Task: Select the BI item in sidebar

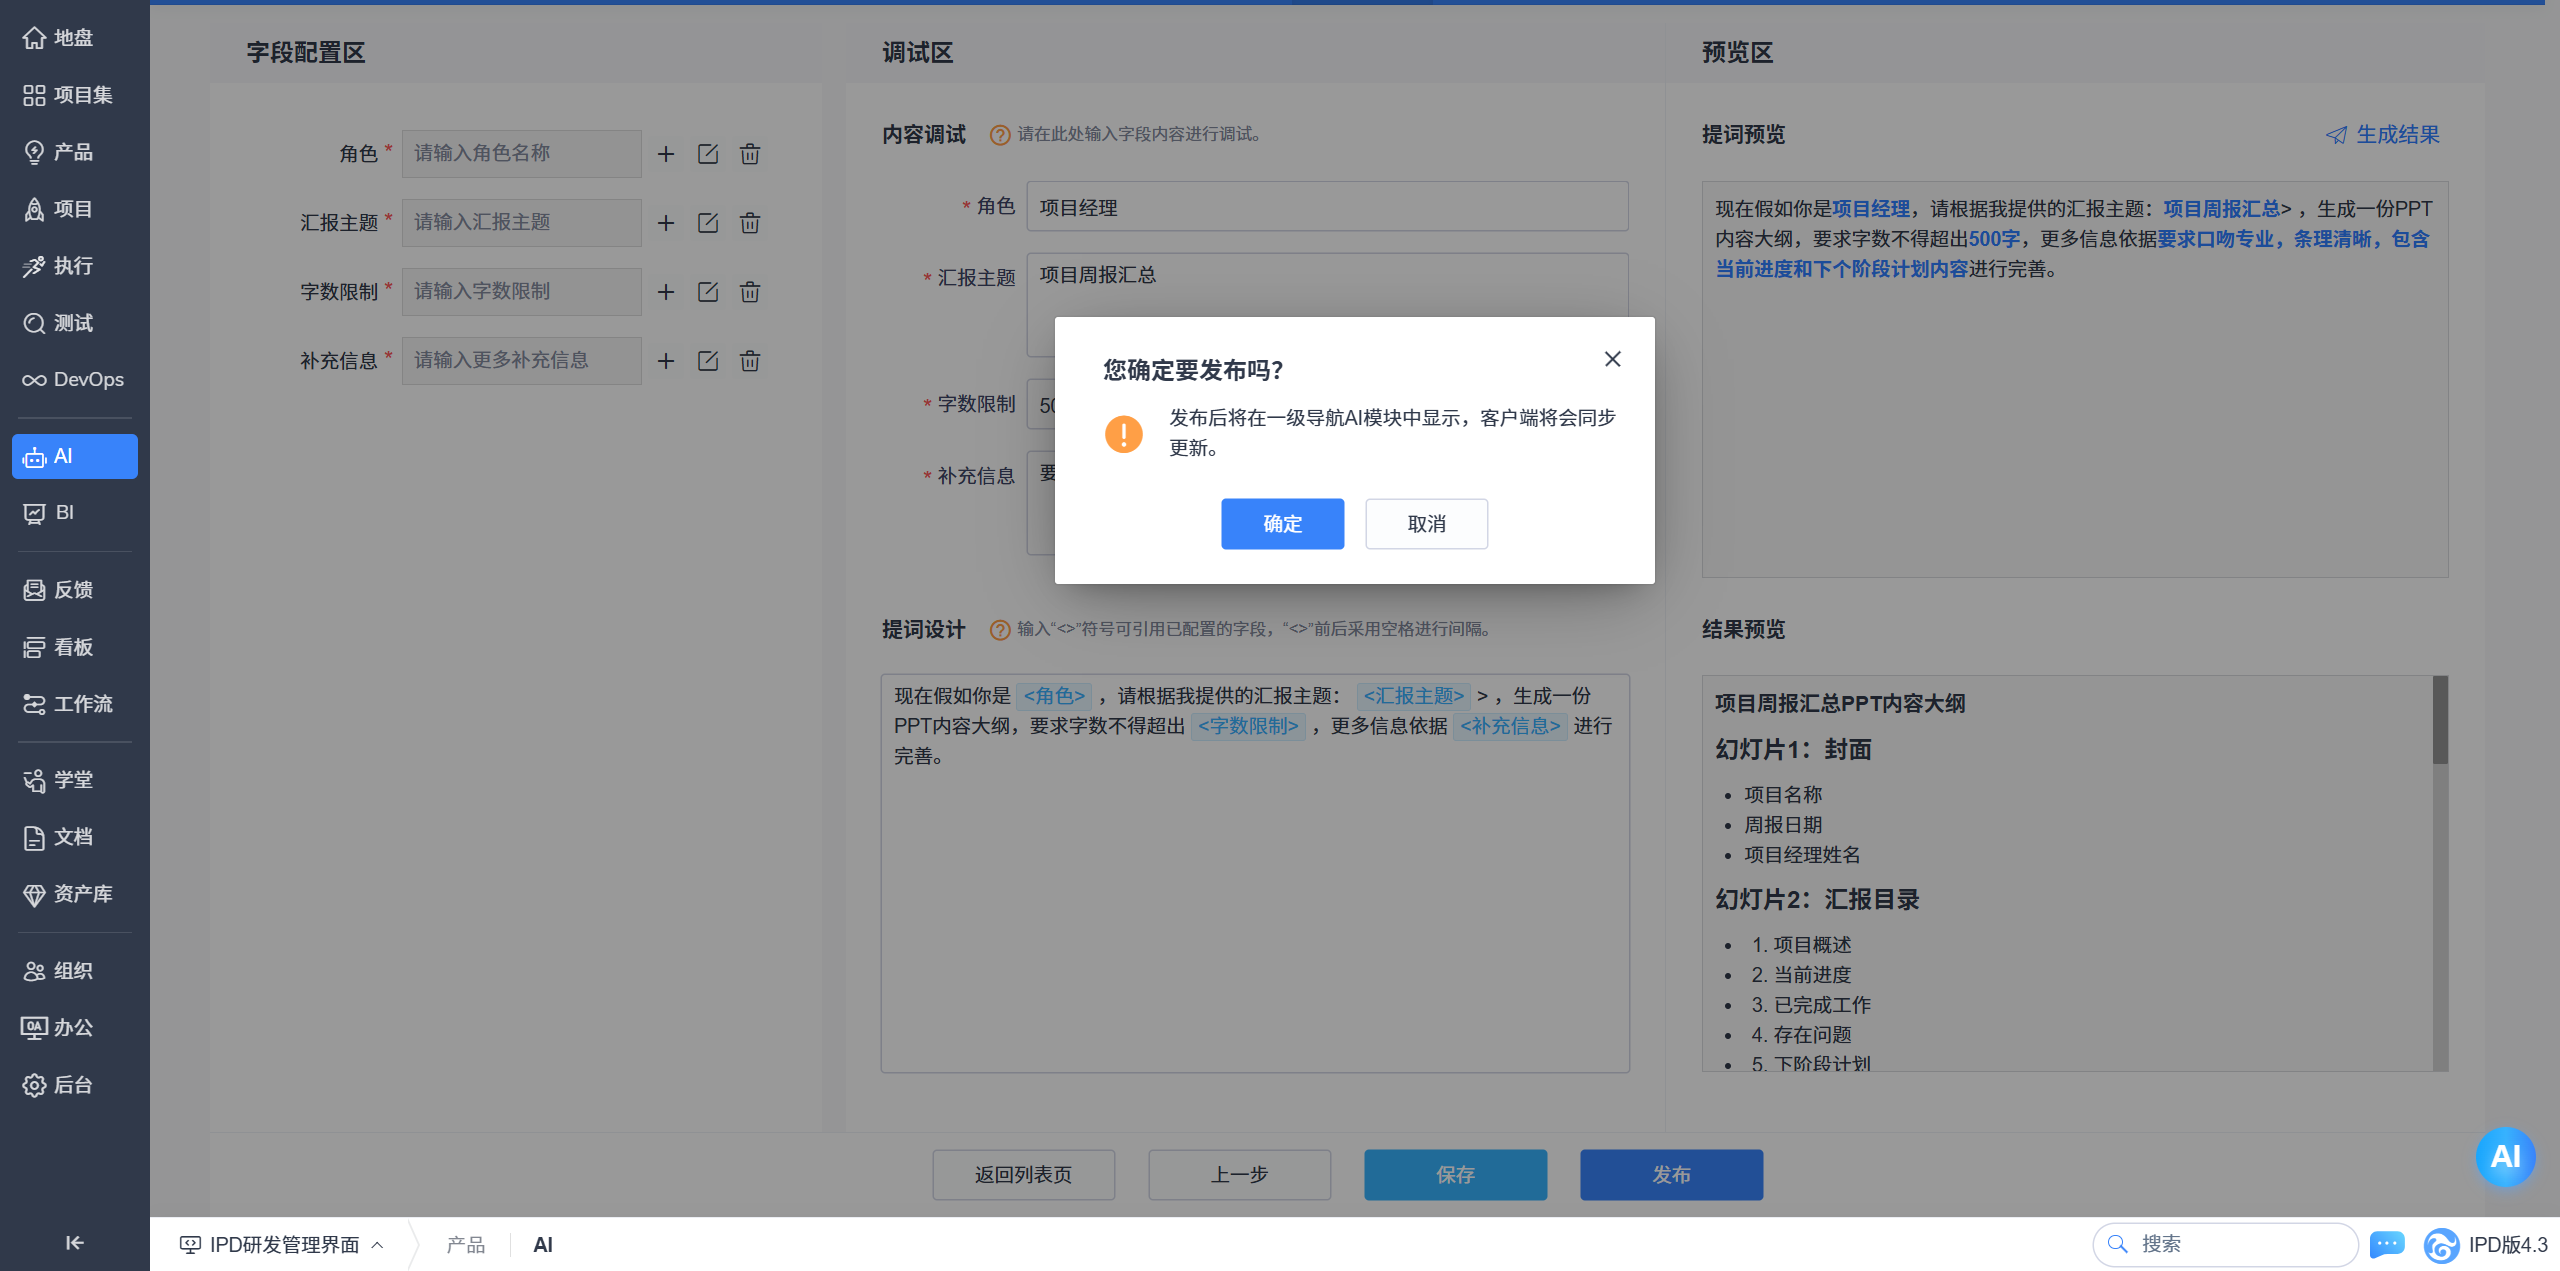Action: [64, 513]
